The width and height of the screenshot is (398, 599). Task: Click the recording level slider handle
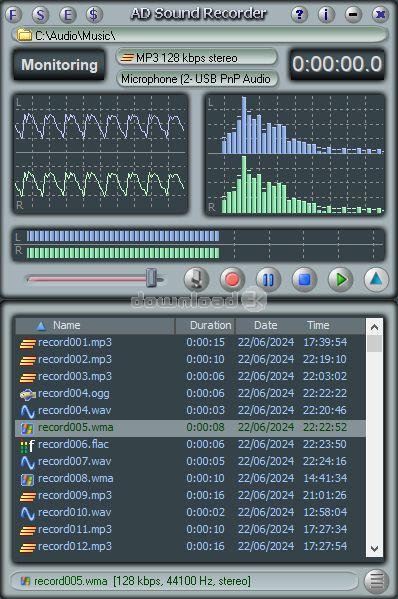152,278
